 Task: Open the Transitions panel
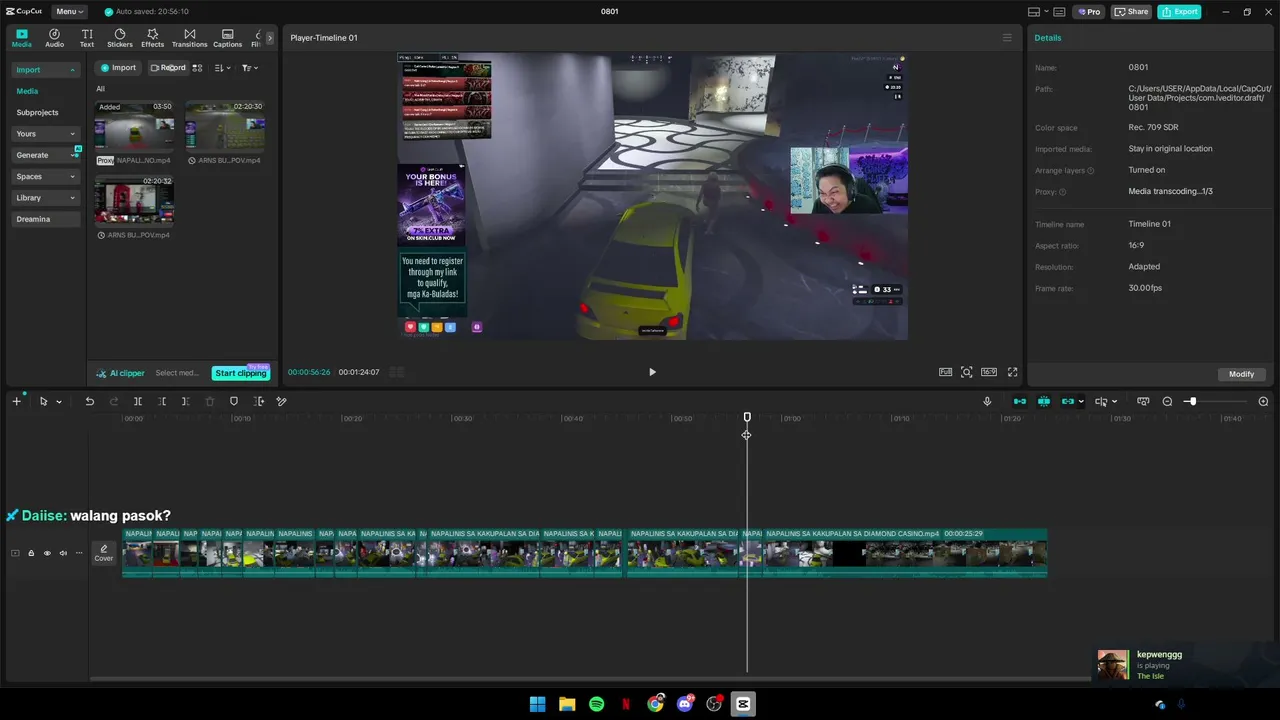[x=189, y=38]
